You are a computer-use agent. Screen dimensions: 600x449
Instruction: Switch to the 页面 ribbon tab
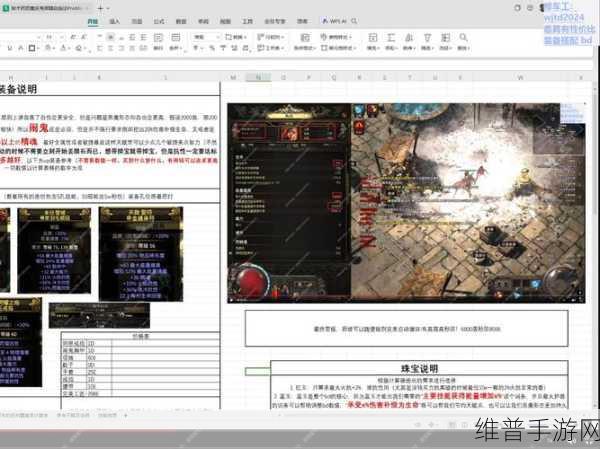pos(137,21)
